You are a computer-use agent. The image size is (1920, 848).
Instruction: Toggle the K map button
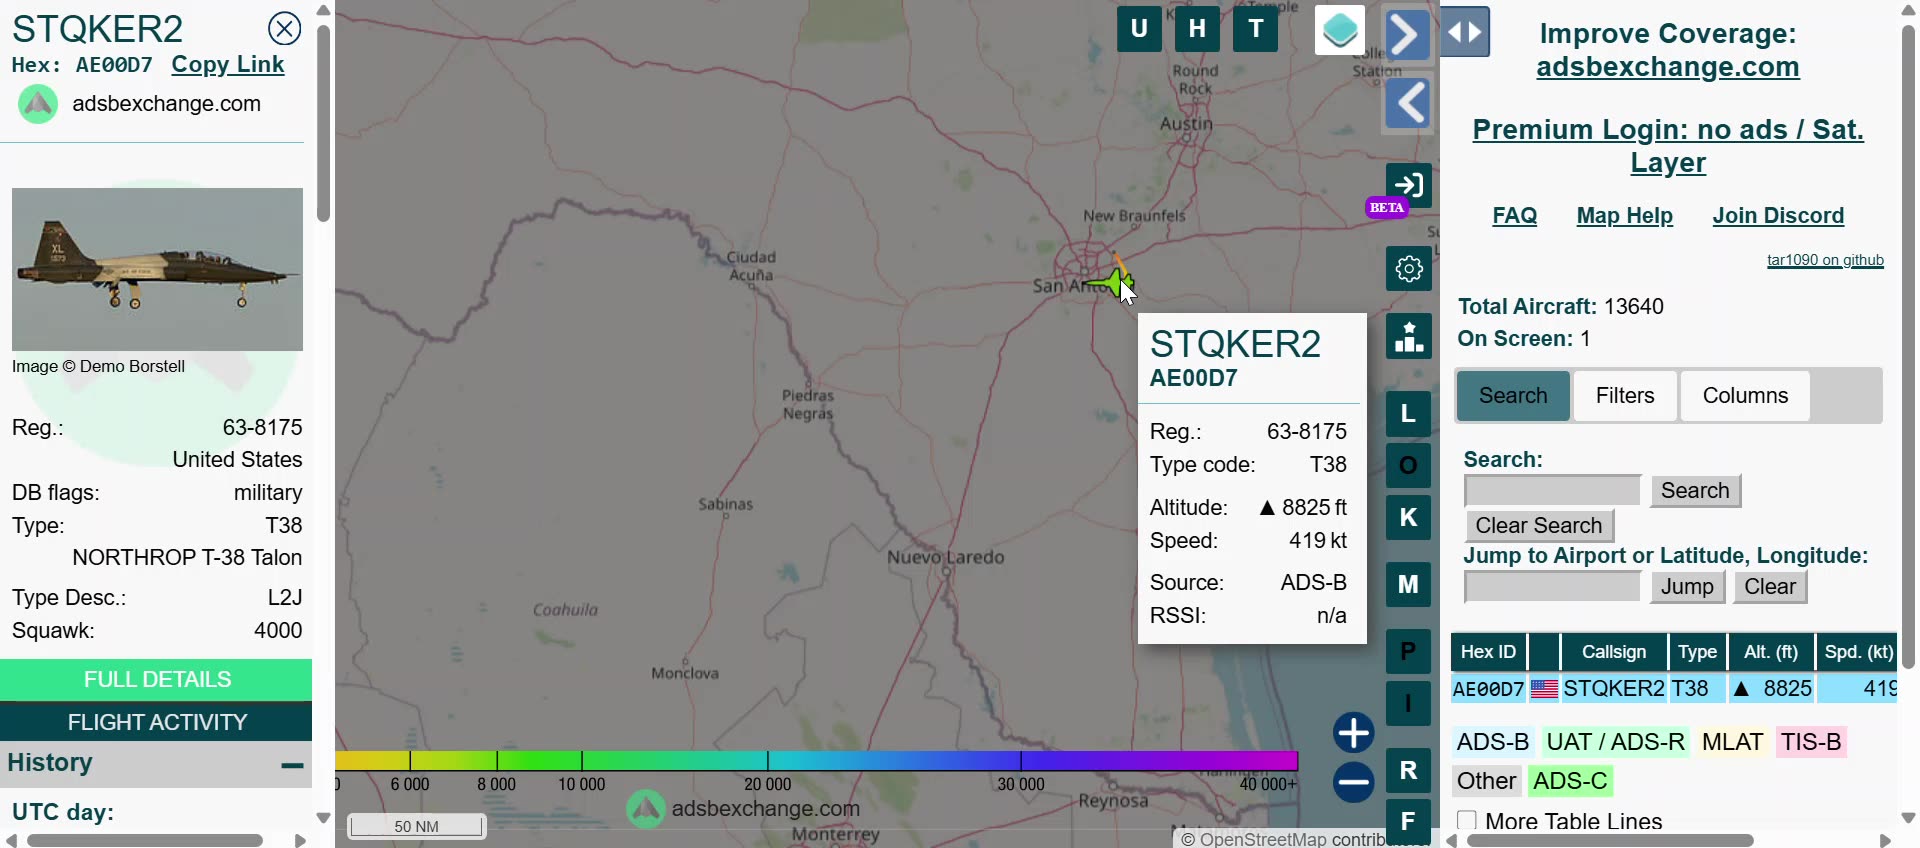[1408, 517]
